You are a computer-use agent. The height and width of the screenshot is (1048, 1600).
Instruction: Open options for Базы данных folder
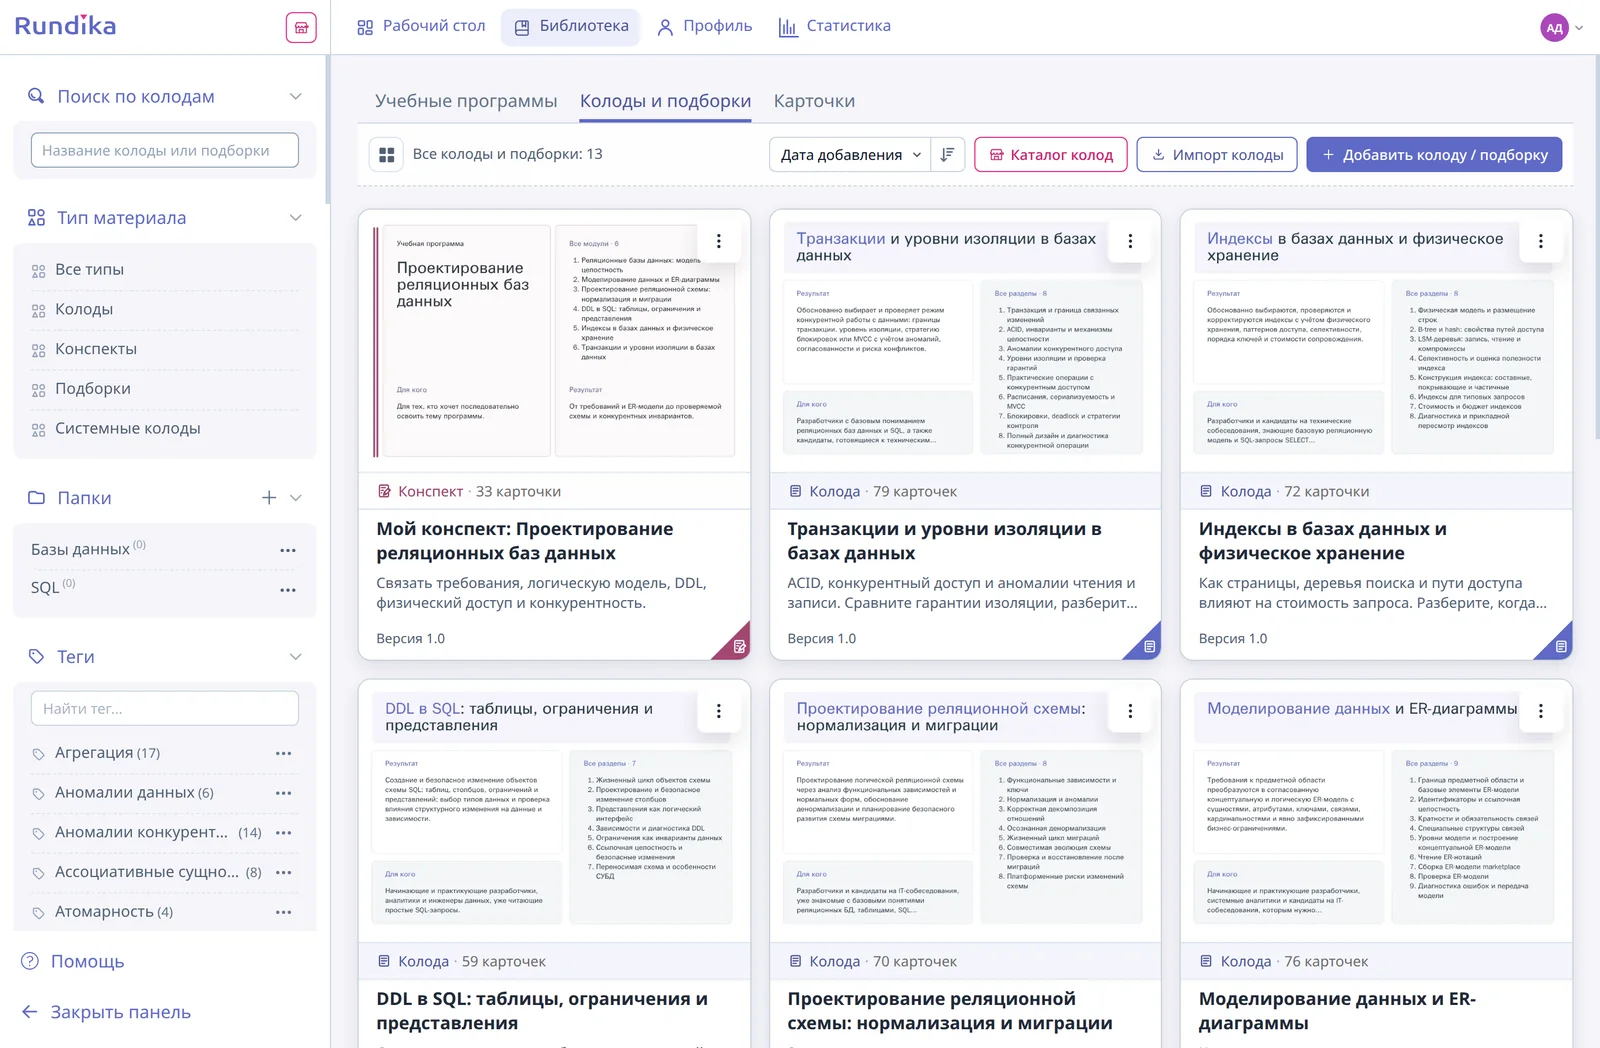pyautogui.click(x=288, y=550)
